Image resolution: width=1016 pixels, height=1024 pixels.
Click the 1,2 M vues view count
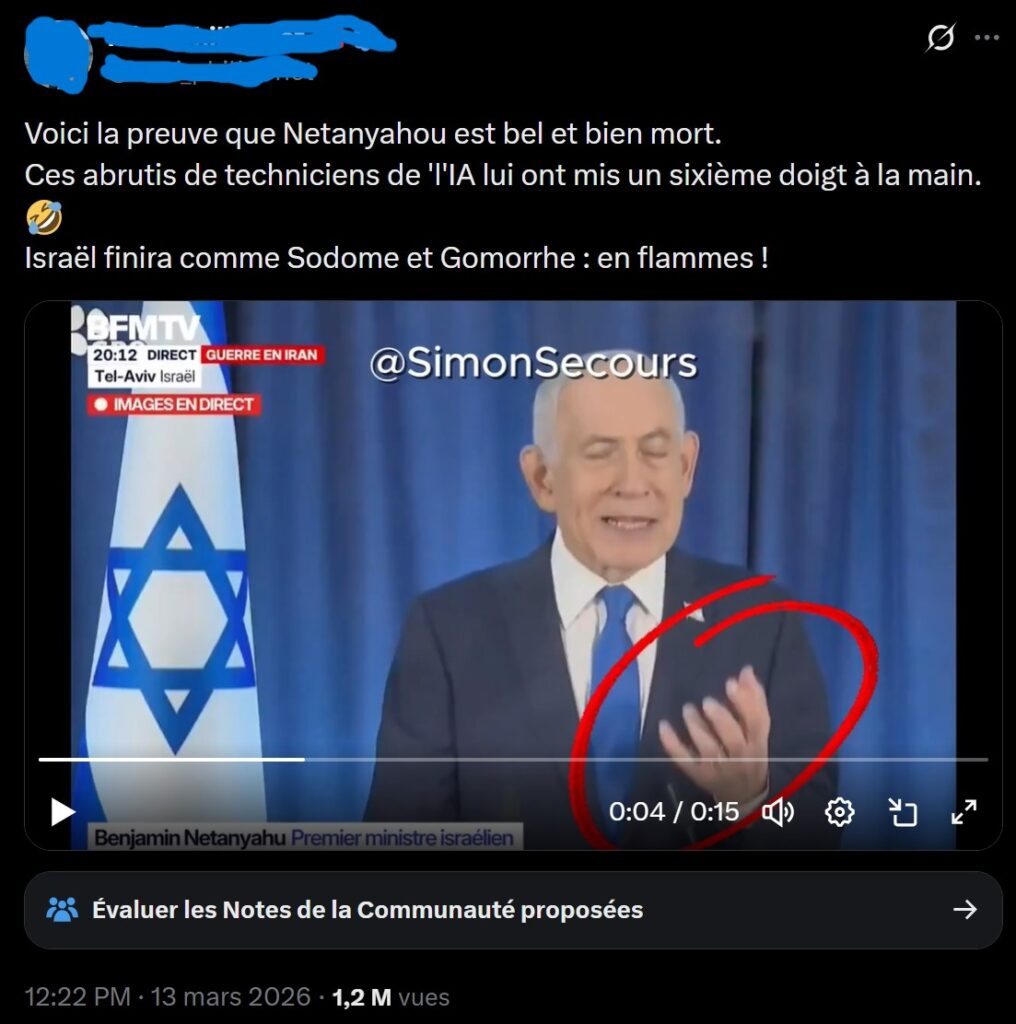390,997
